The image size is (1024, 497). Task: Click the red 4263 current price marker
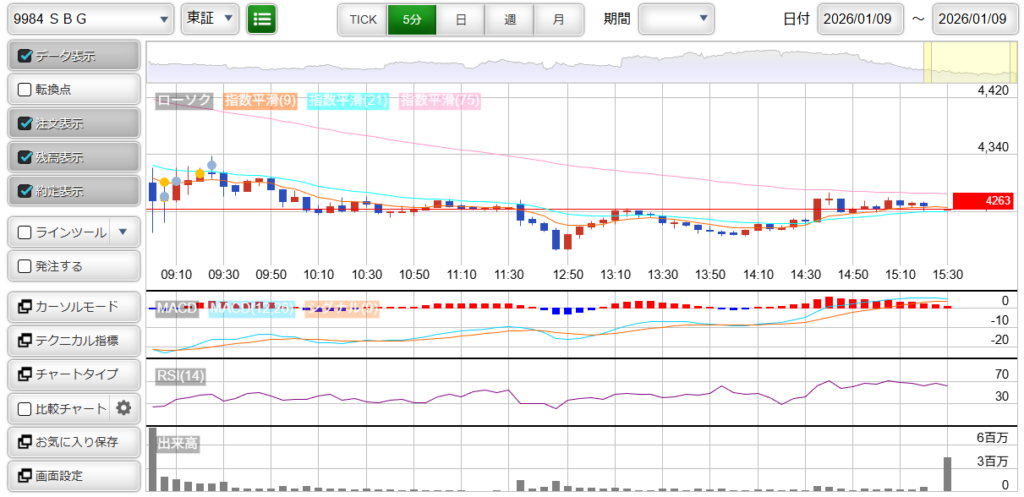pos(983,201)
